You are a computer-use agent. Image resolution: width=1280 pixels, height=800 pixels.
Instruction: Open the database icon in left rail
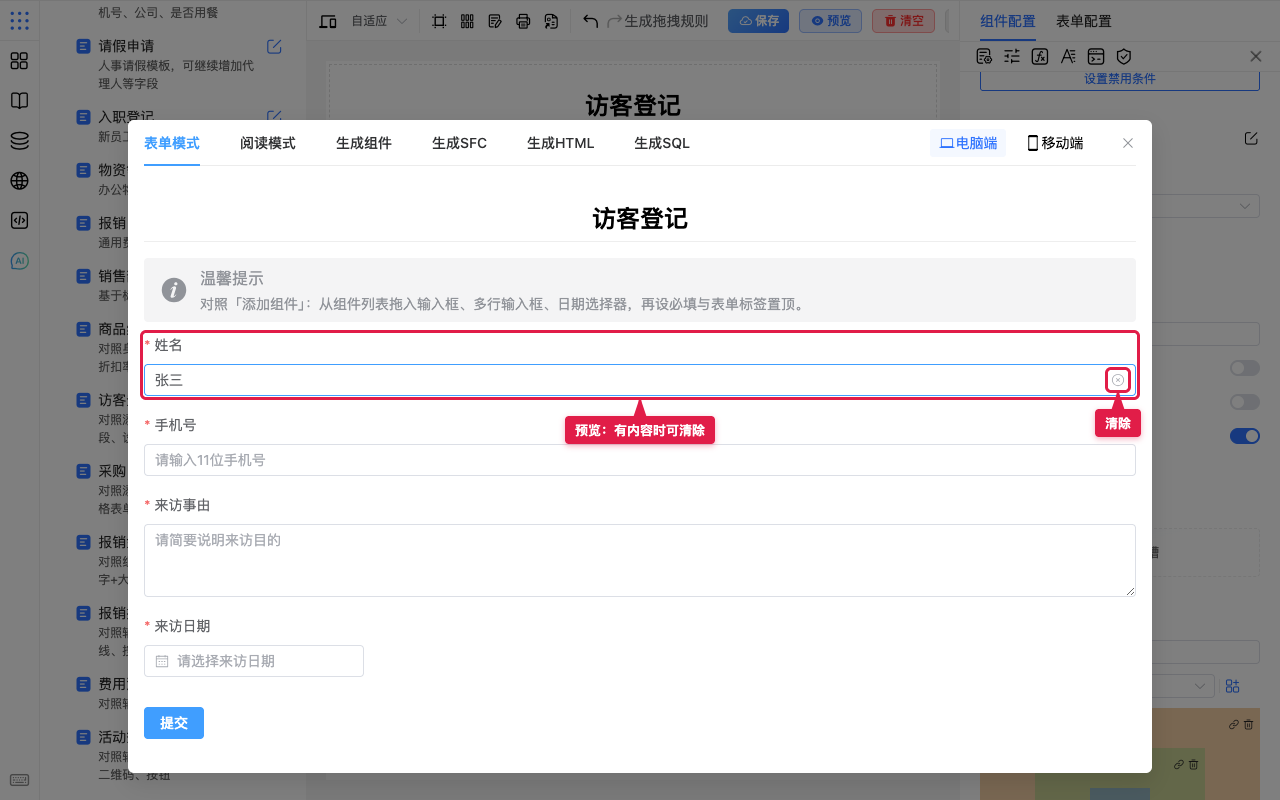[x=19, y=141]
